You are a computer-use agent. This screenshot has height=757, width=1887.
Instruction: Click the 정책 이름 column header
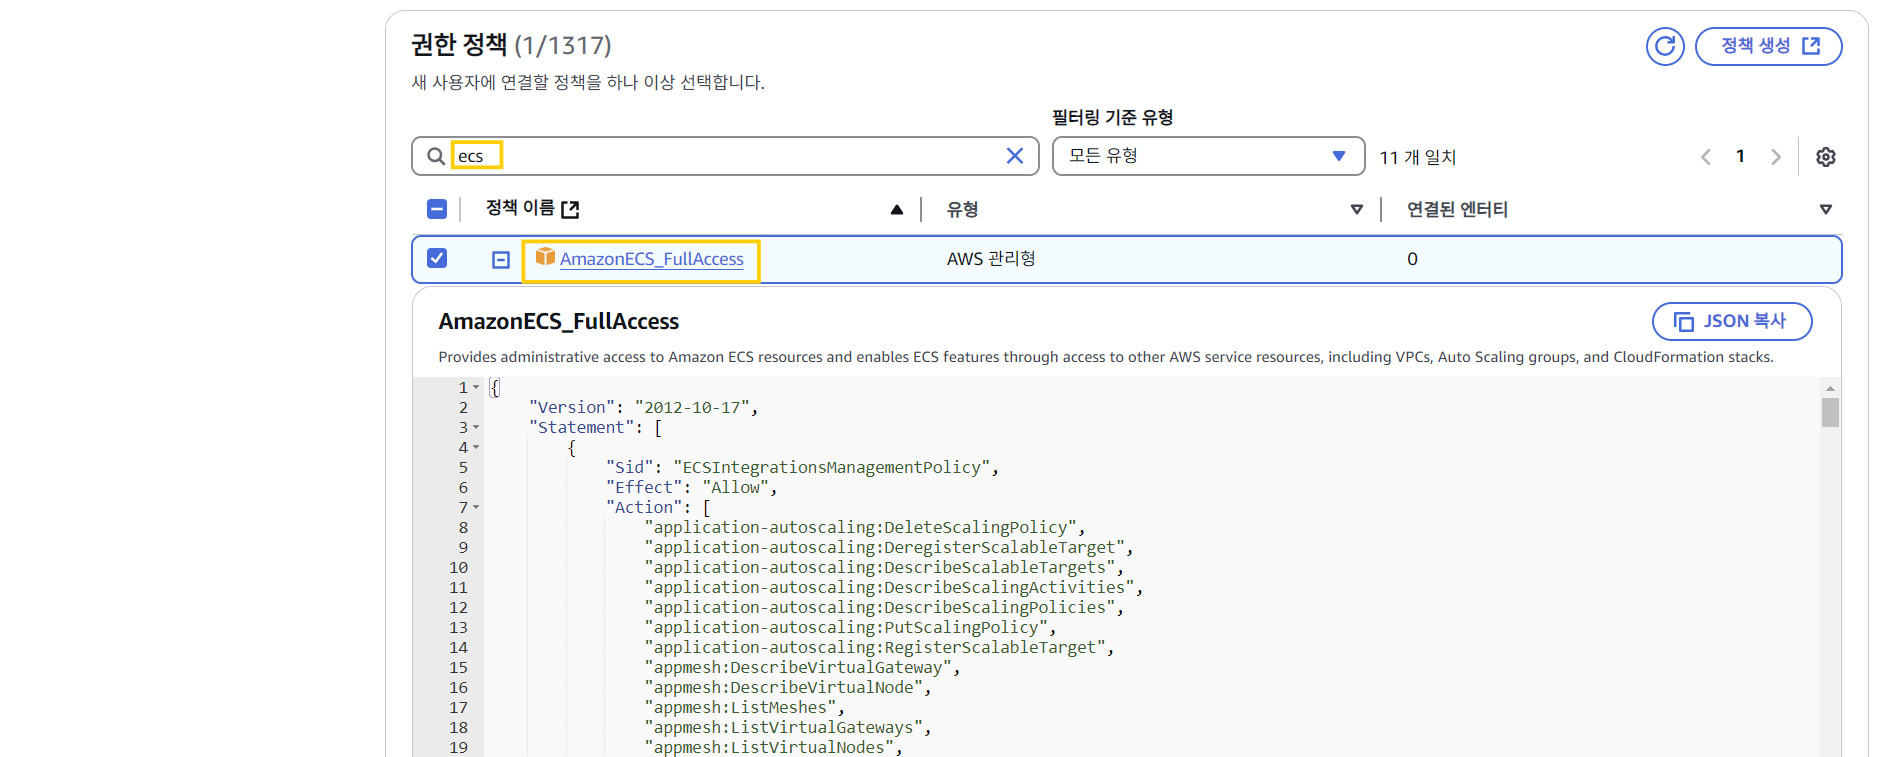point(520,208)
